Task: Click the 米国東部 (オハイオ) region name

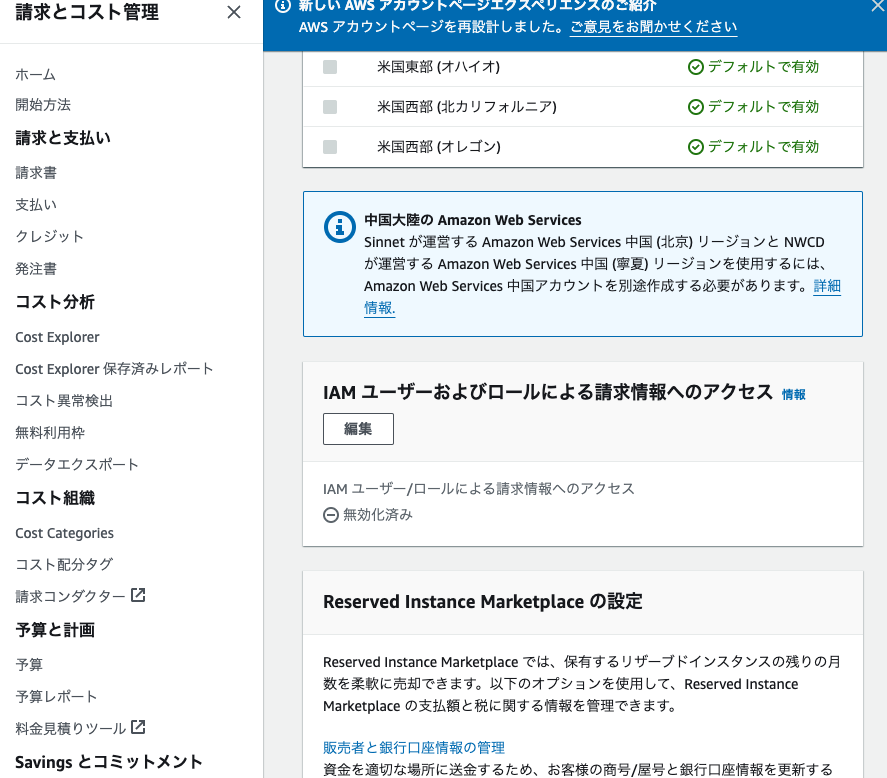Action: (438, 67)
